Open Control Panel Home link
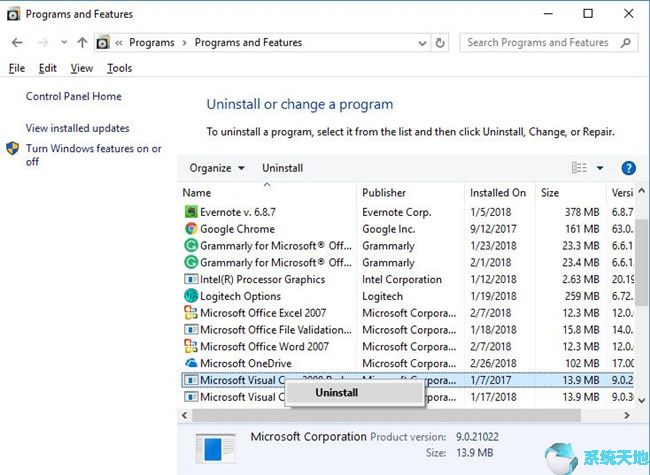Viewport: 650px width, 475px height. (x=74, y=96)
